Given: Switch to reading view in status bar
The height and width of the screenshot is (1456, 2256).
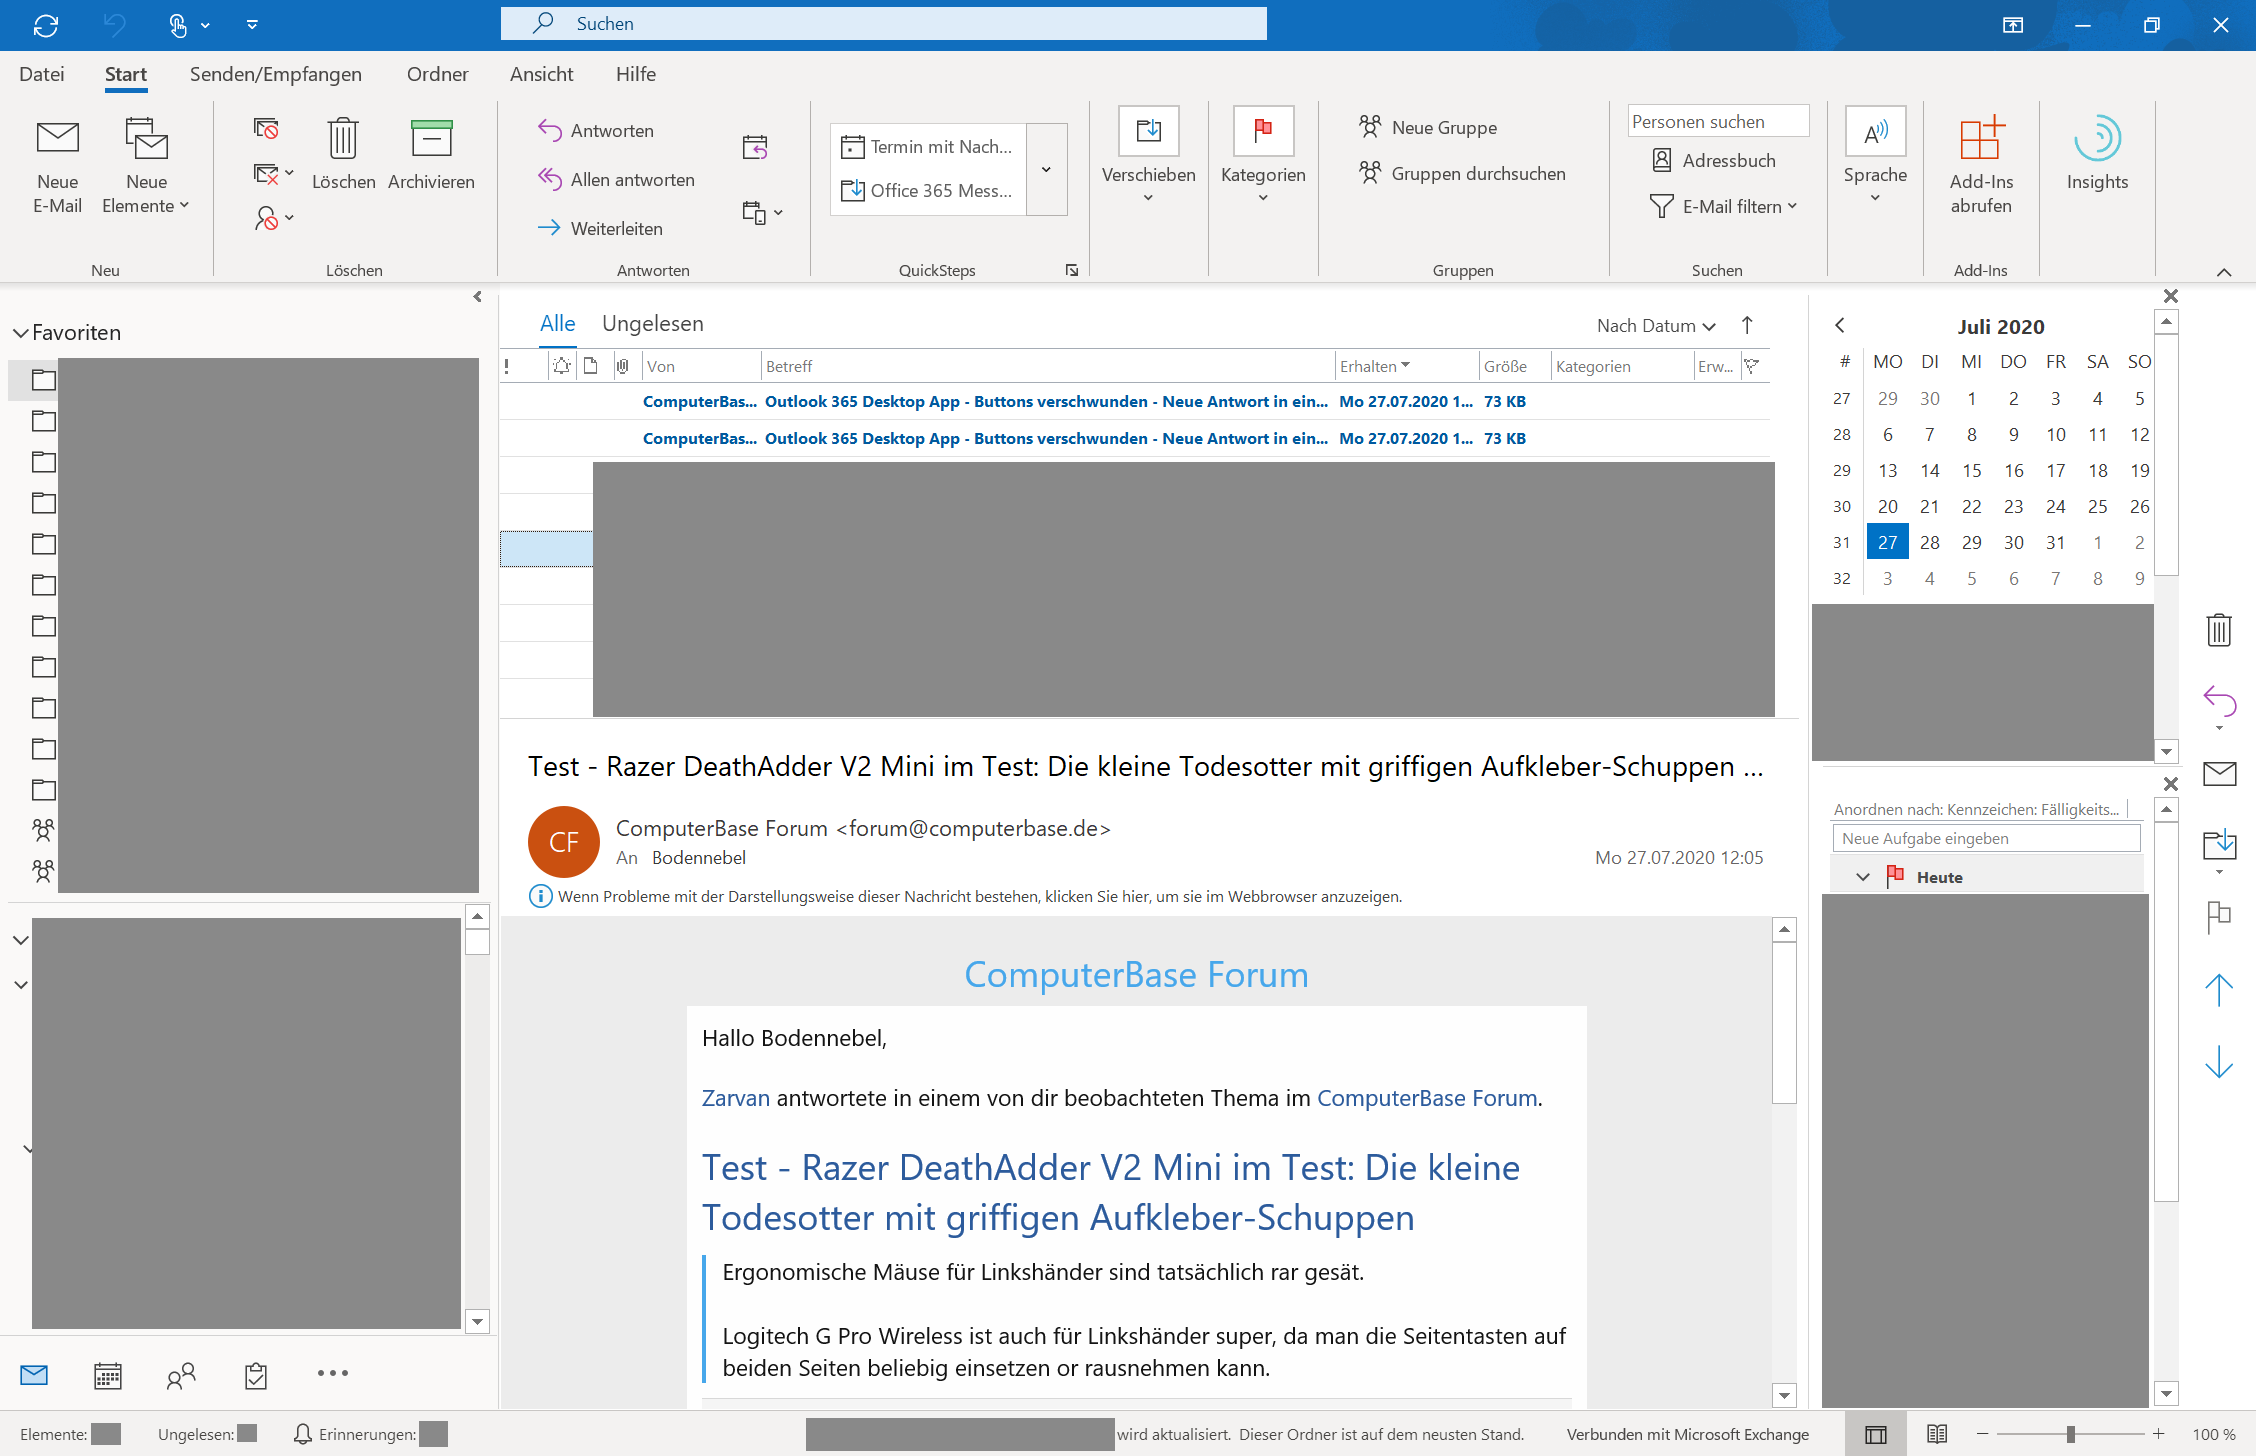Looking at the screenshot, I should [x=1937, y=1434].
